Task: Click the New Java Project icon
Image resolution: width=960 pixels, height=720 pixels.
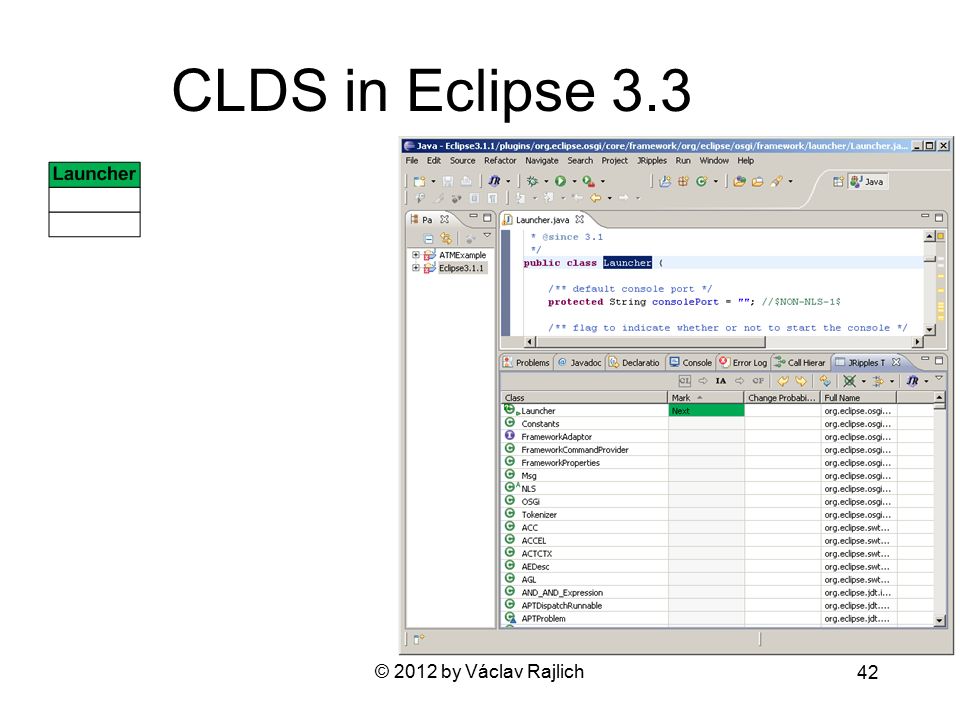Action: pyautogui.click(x=665, y=181)
